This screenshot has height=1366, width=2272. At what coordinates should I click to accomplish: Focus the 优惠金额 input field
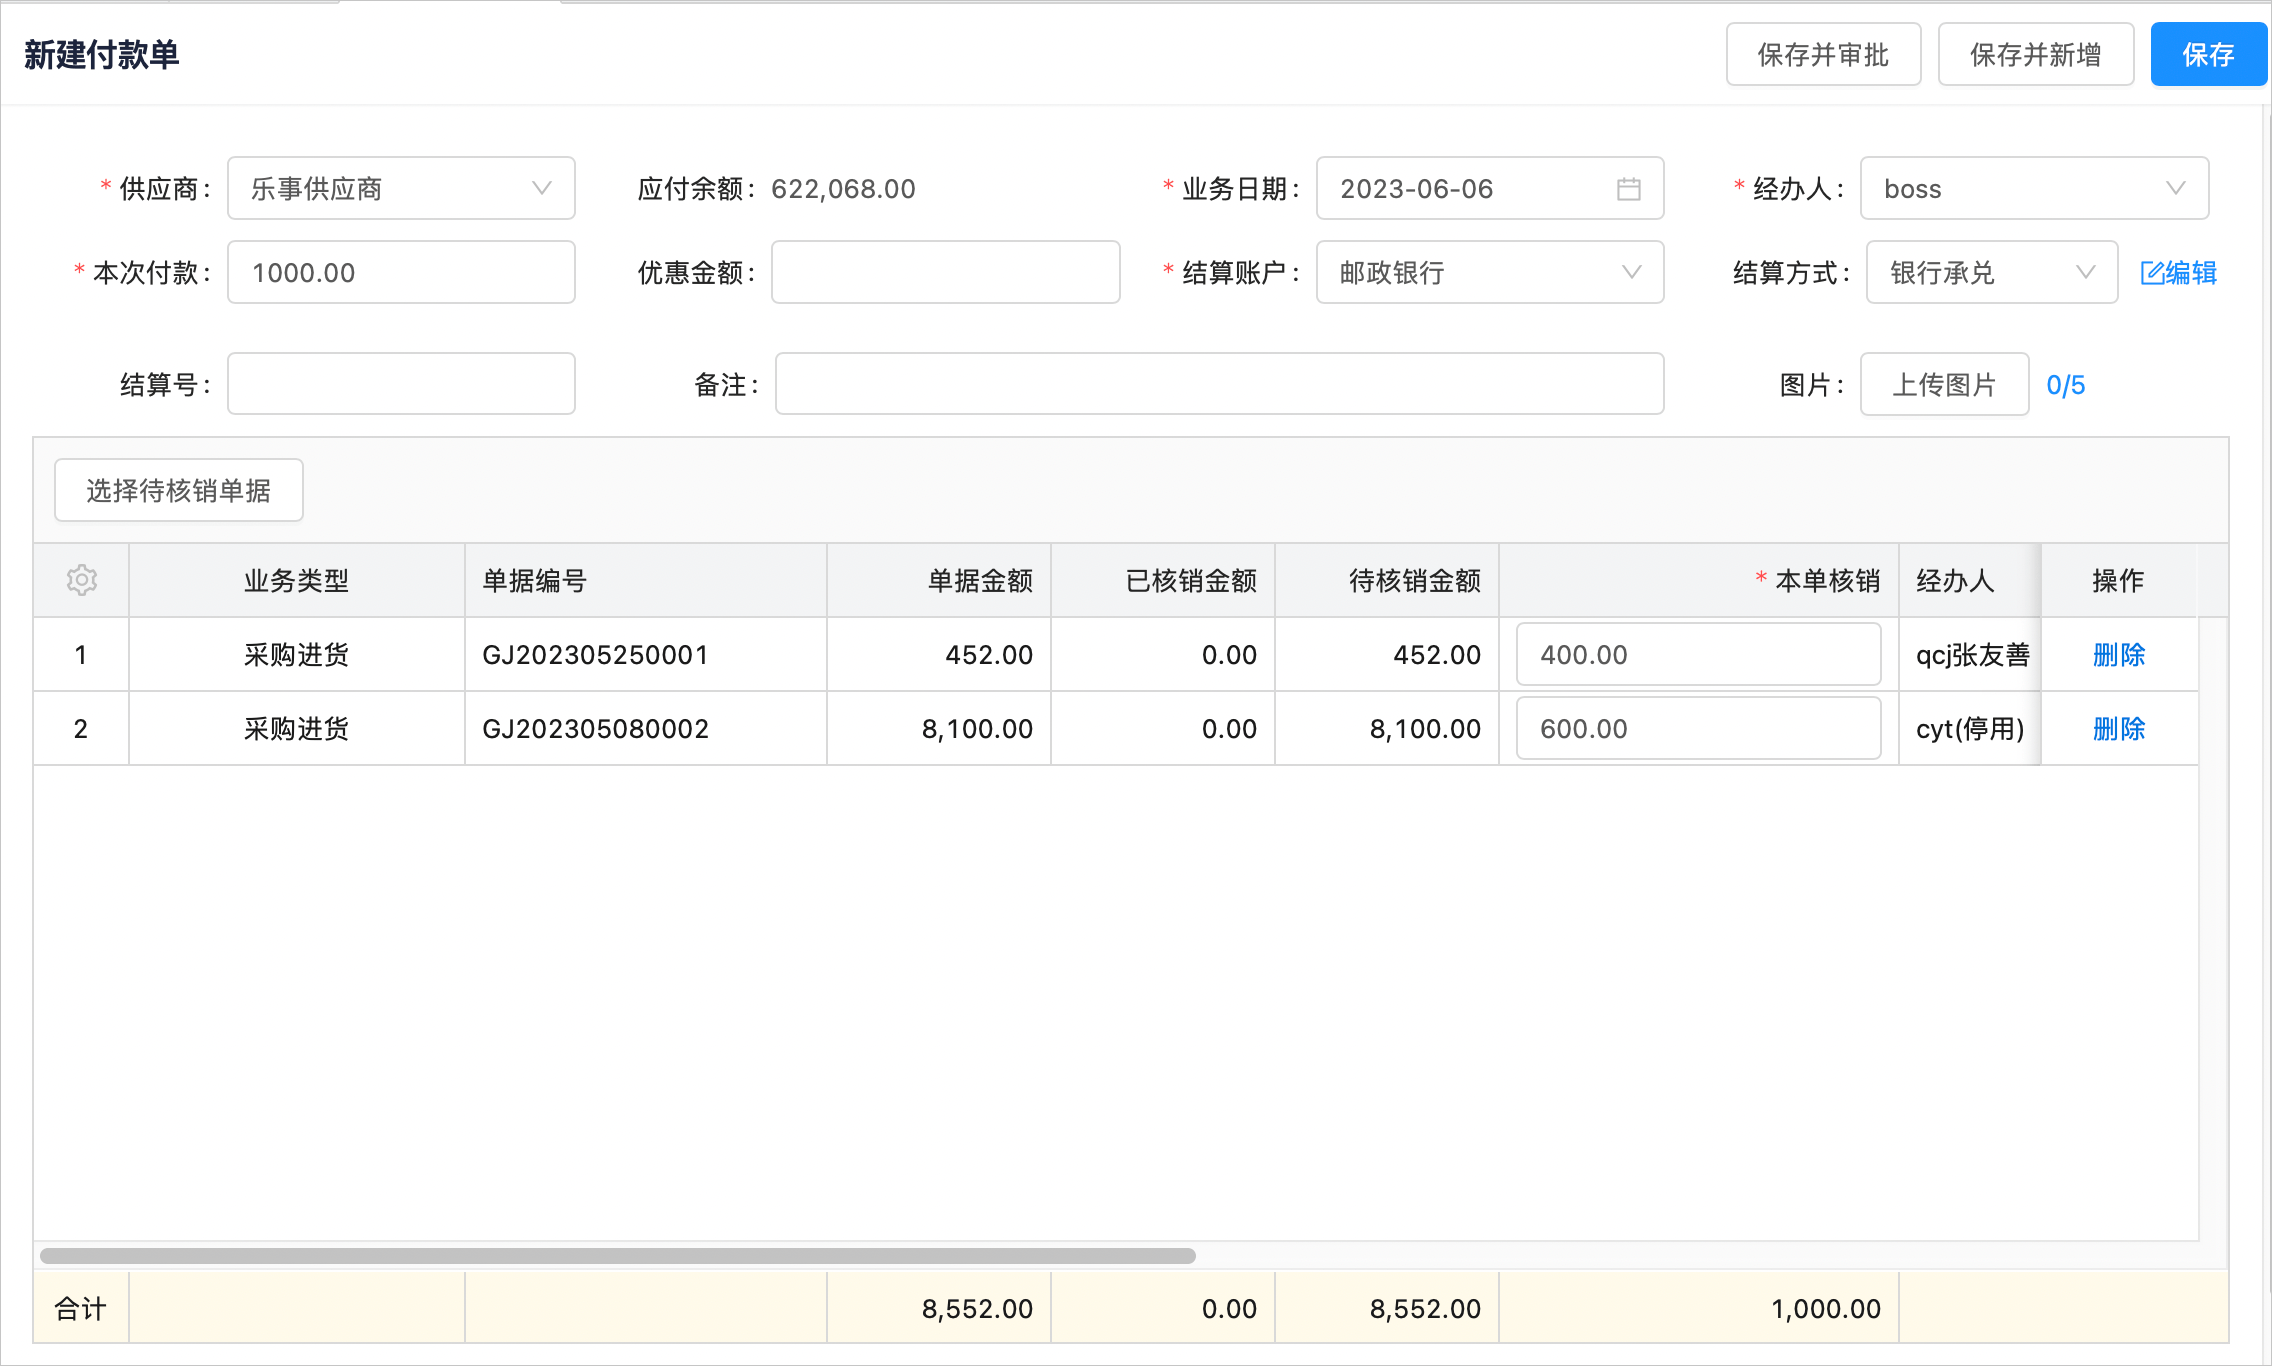[945, 272]
